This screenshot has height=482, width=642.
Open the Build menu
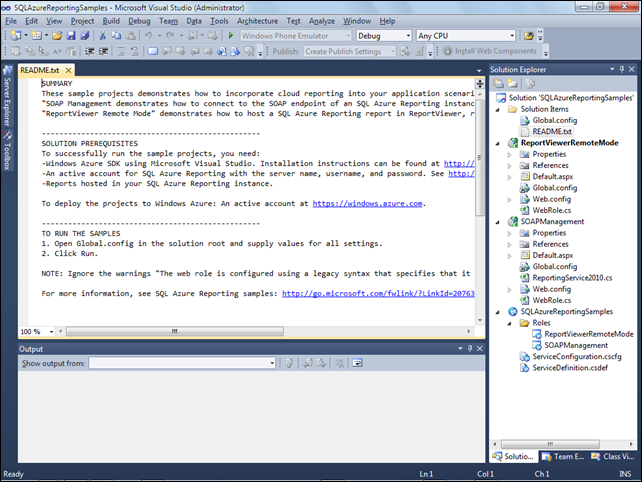(111, 21)
